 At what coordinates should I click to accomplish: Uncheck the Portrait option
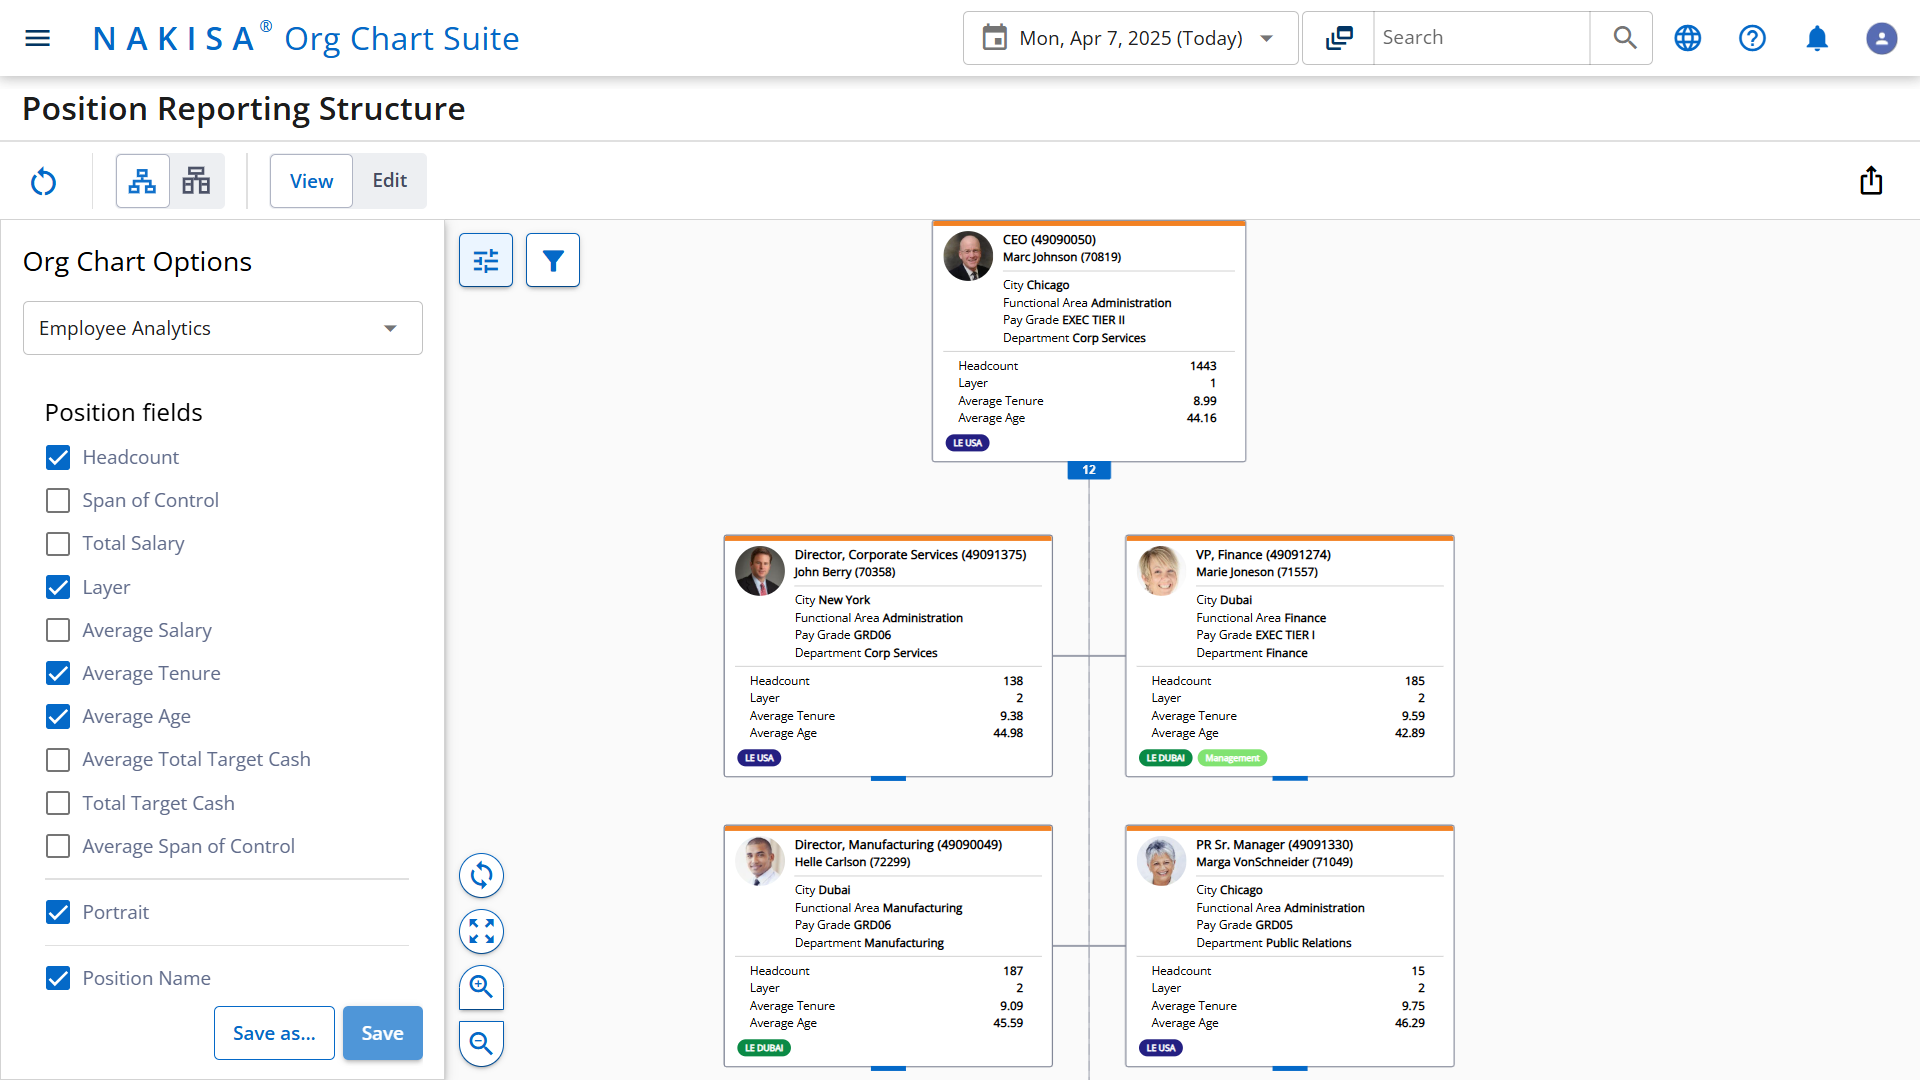57,911
